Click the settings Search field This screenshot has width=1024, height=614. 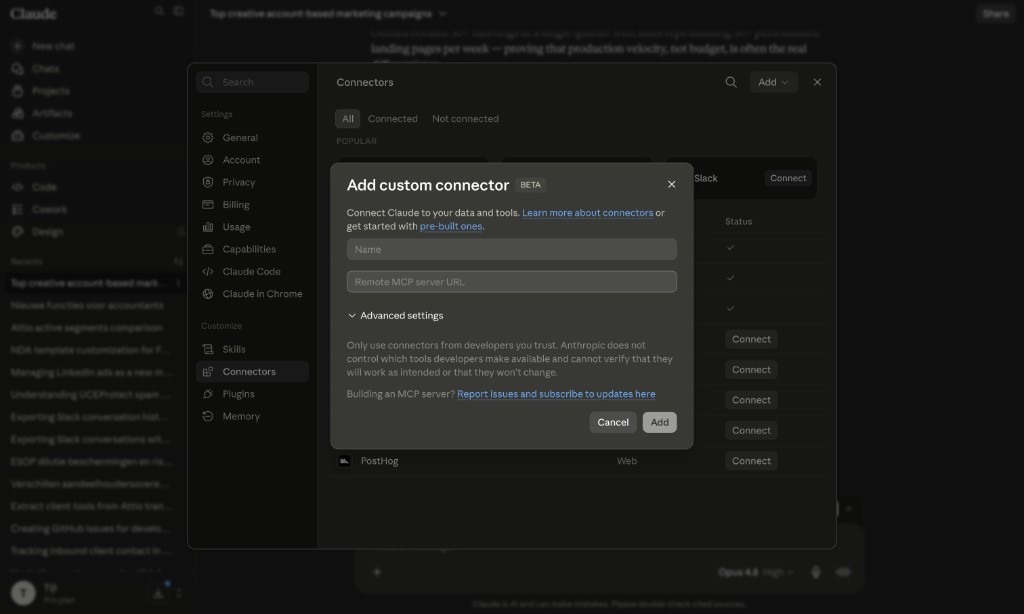(252, 82)
